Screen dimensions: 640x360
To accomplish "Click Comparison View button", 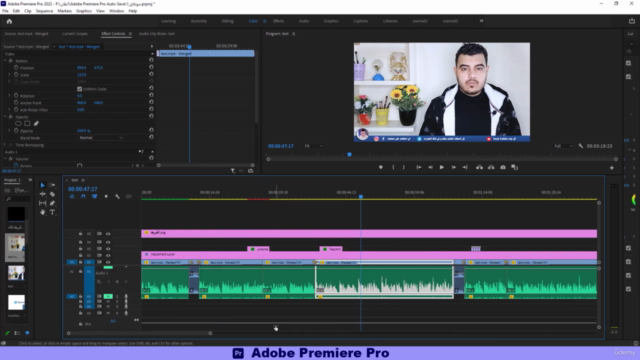I will pos(515,167).
